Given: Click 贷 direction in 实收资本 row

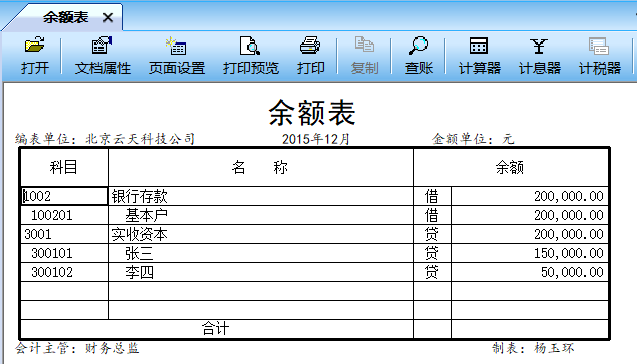Looking at the screenshot, I should [x=432, y=234].
